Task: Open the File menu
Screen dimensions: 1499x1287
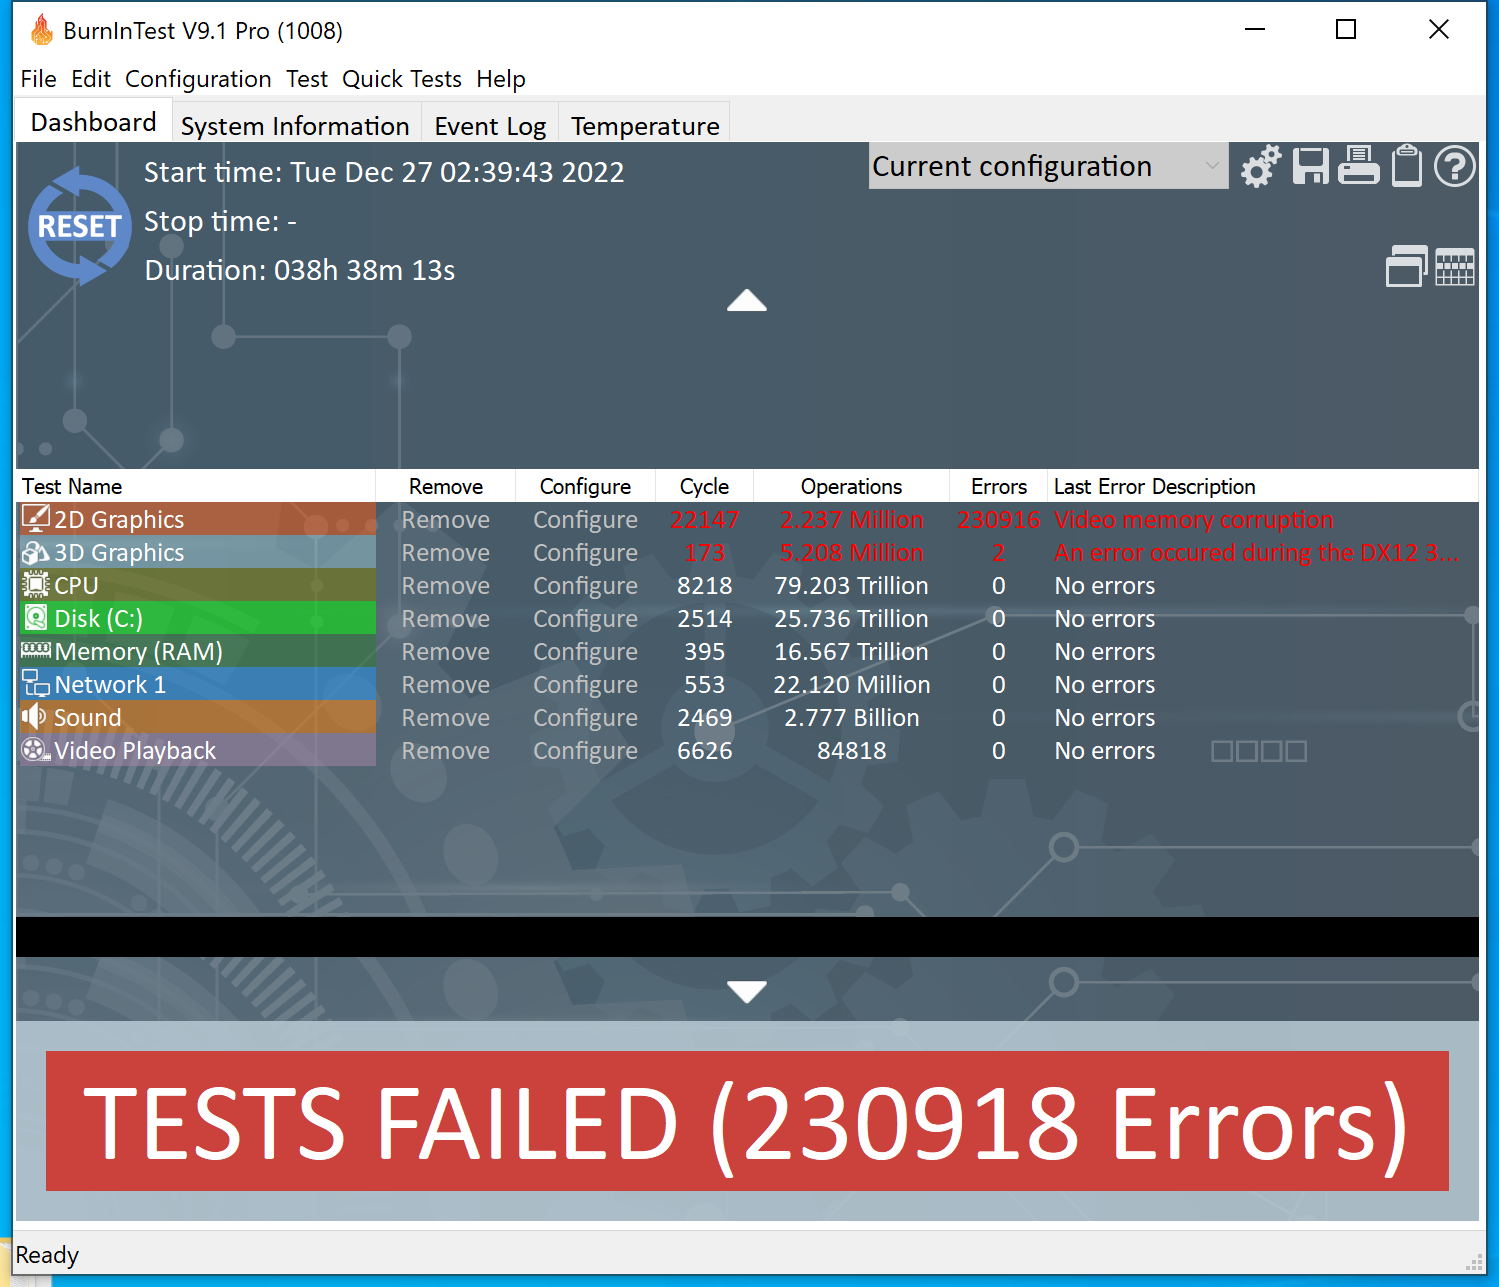Action: (39, 79)
